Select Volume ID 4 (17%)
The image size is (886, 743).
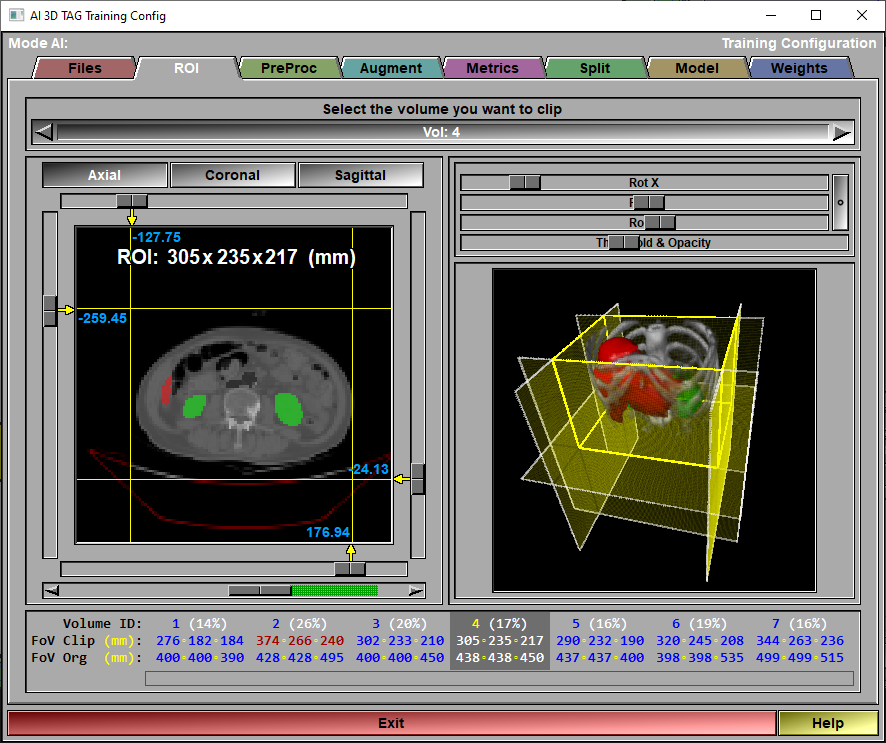(500, 624)
